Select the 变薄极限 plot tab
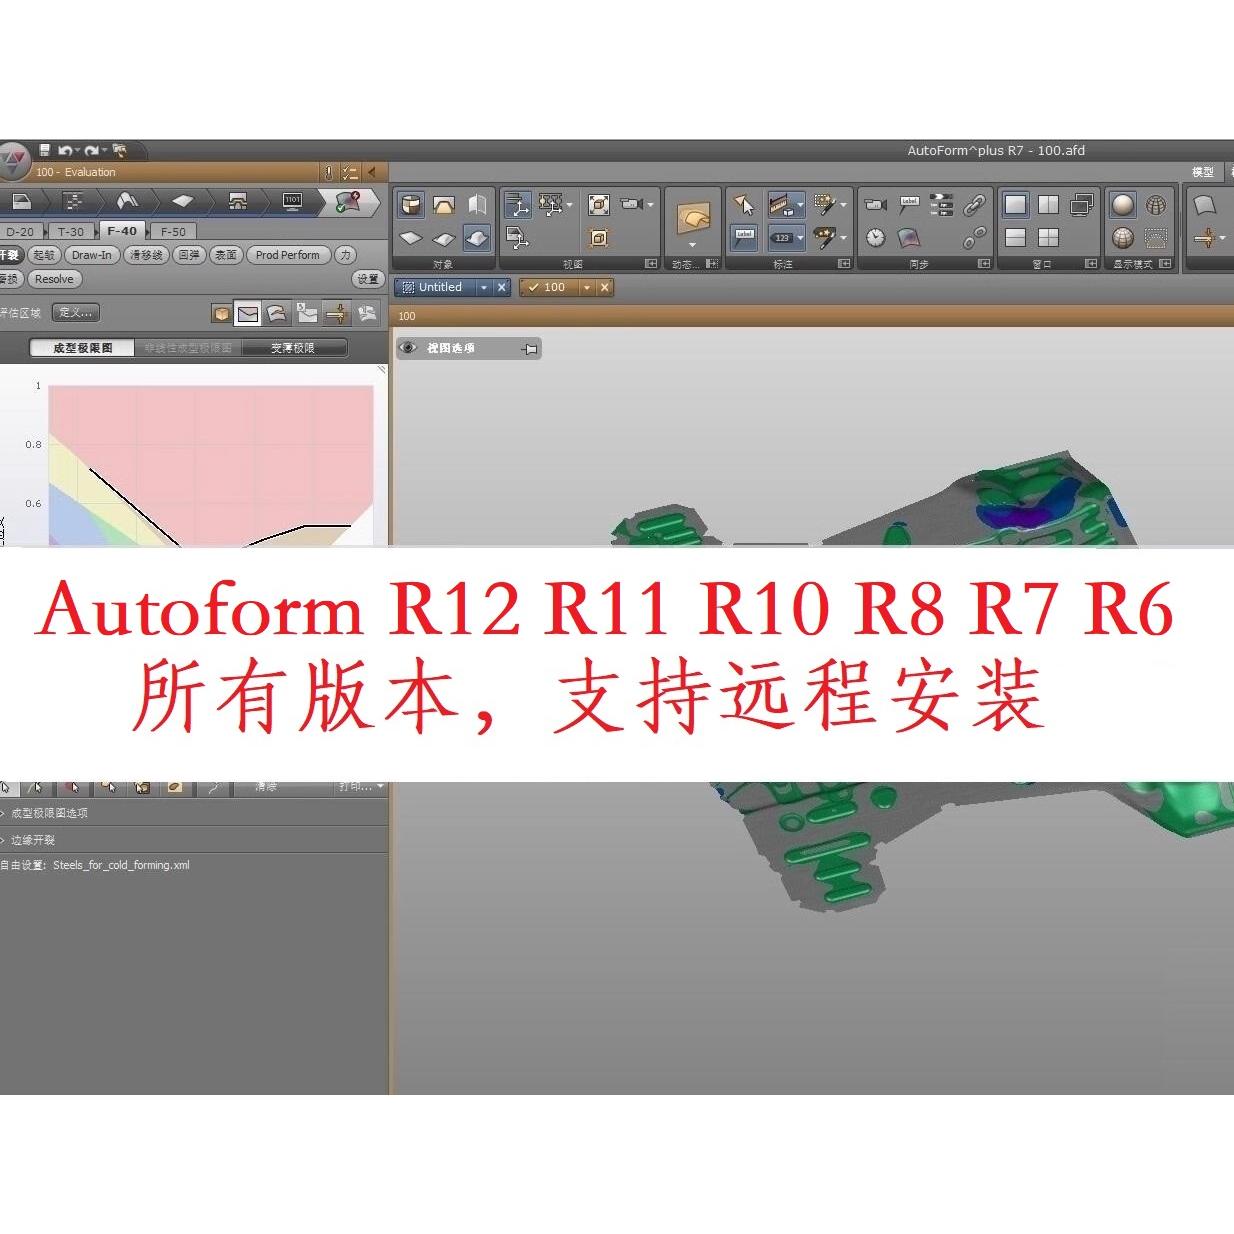Viewport: 1234px width, 1234px height. click(293, 348)
